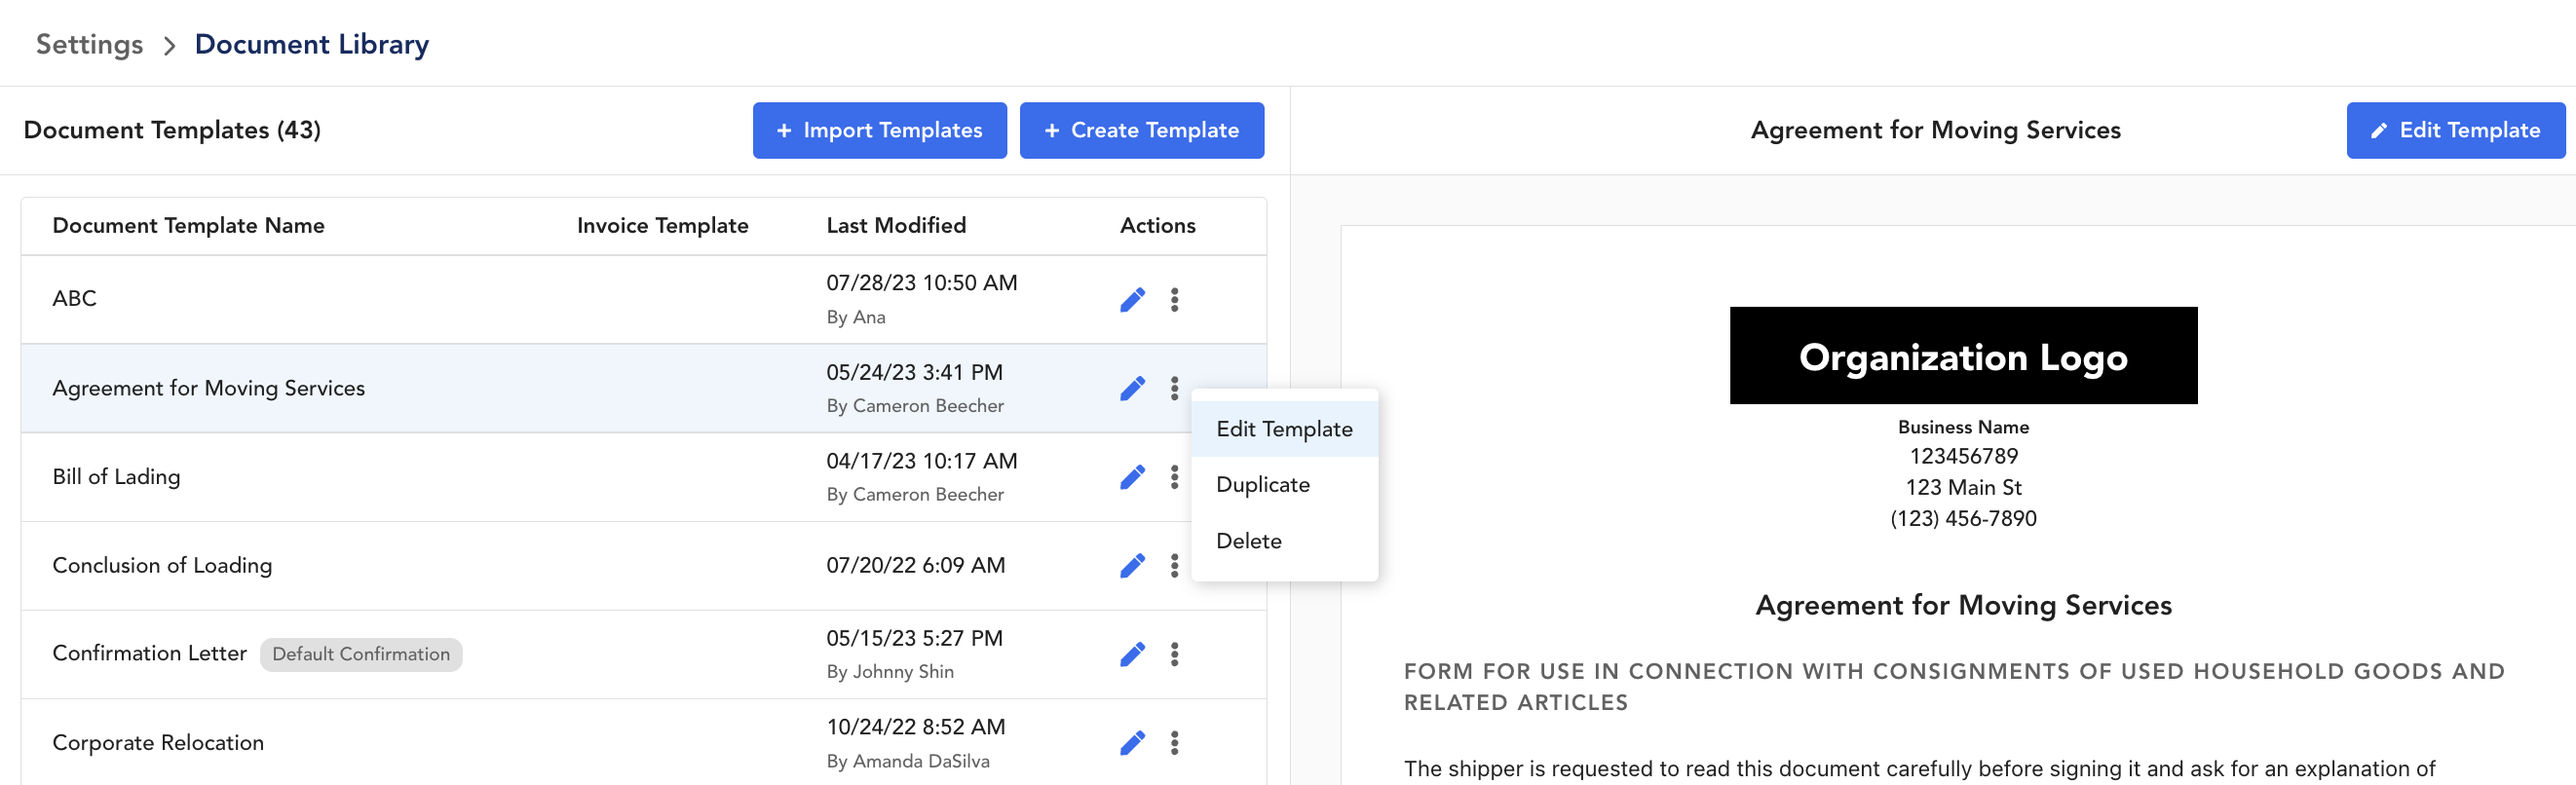Click the By Ana author text
The width and height of the screenshot is (2576, 785).
click(856, 317)
